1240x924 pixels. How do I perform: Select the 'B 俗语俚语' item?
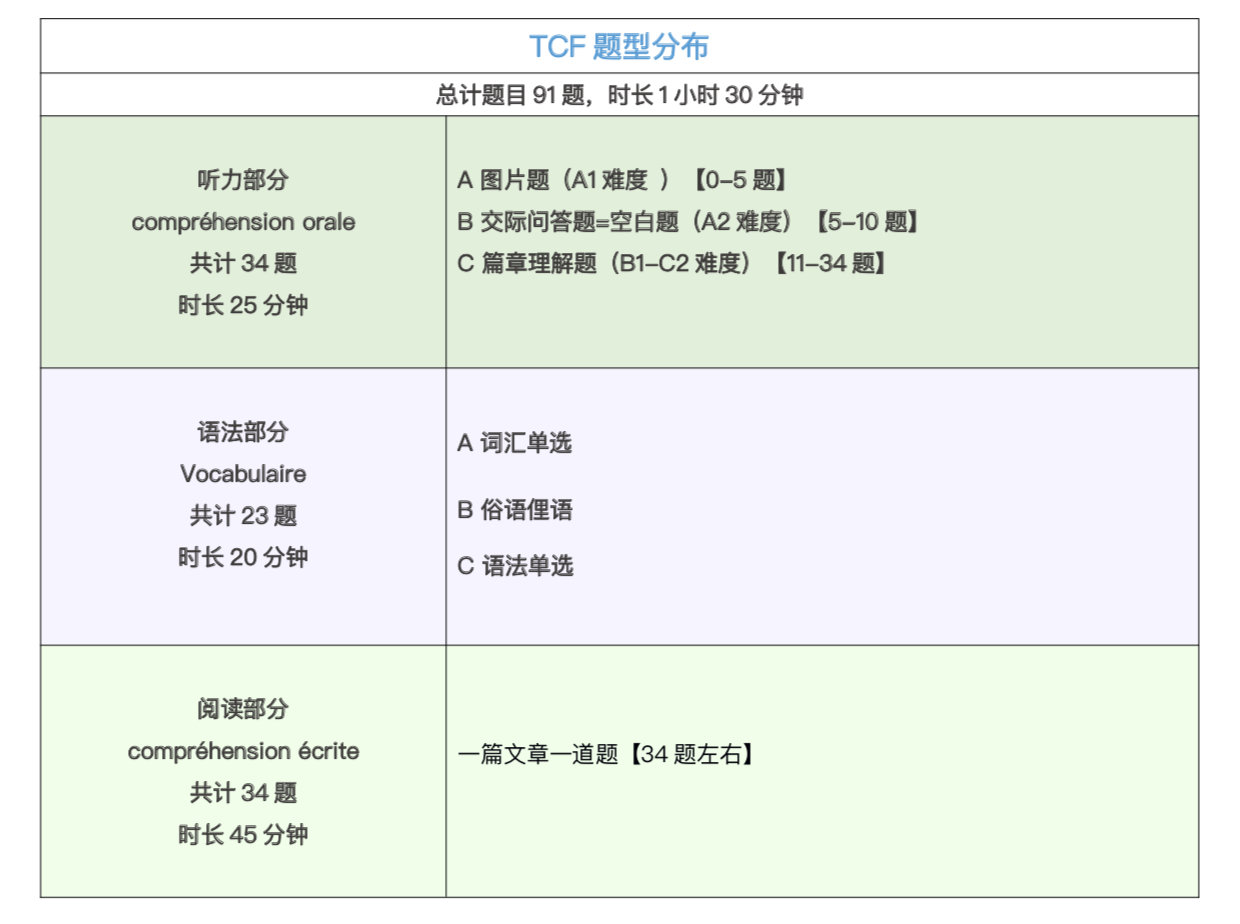[514, 510]
